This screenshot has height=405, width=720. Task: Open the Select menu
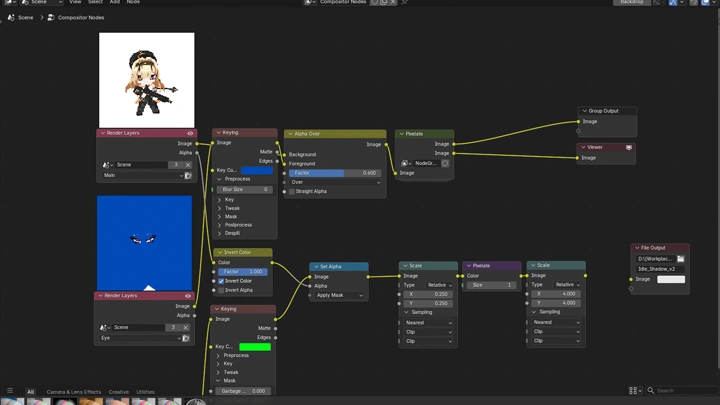coord(95,2)
